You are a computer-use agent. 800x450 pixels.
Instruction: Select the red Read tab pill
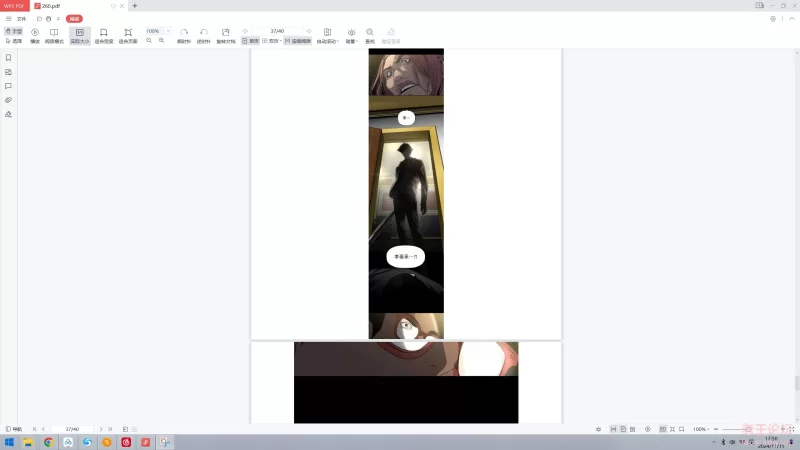coord(74,19)
